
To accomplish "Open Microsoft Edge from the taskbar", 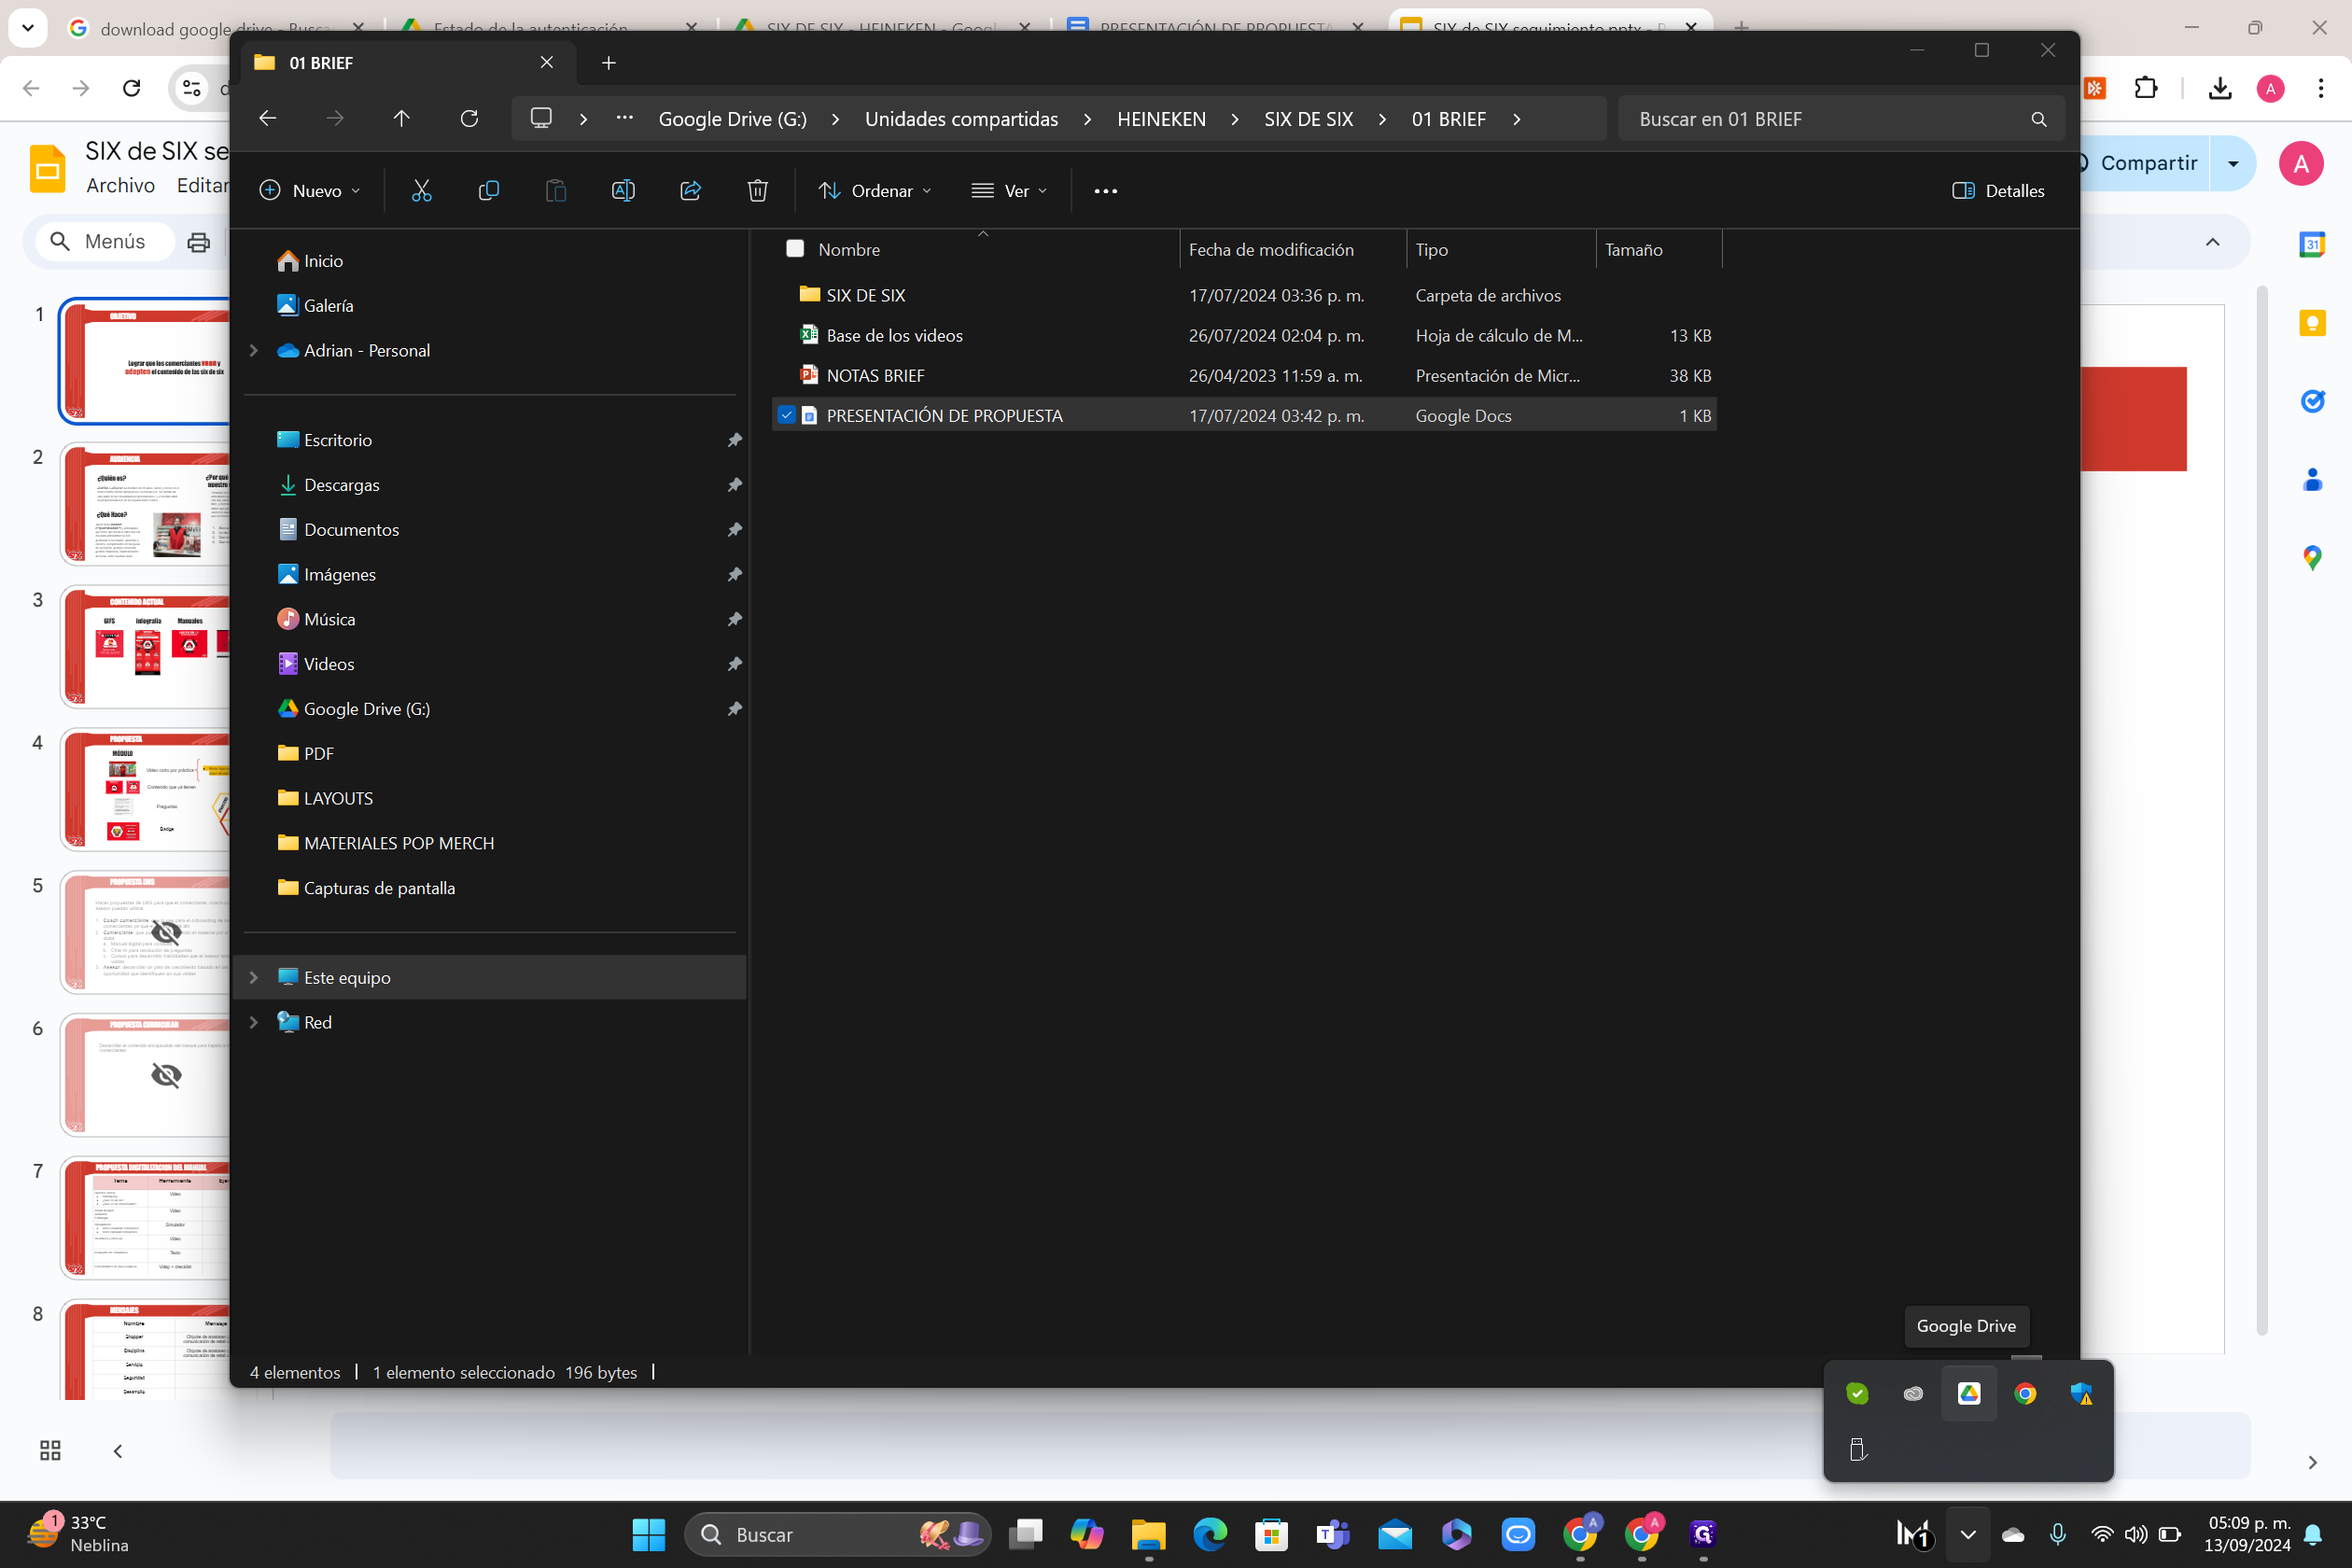I will 1210,1534.
